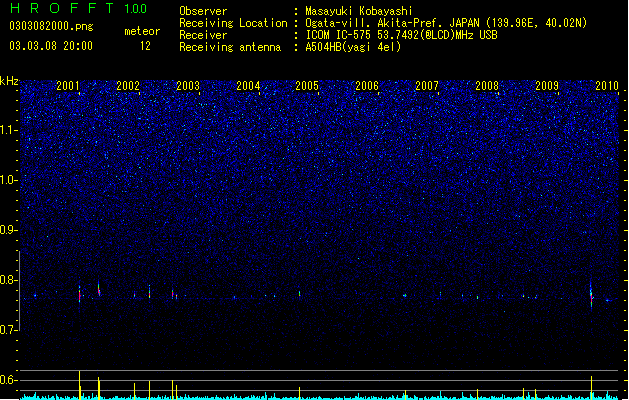
Task: Click the 2006 time axis label
Action: click(367, 85)
